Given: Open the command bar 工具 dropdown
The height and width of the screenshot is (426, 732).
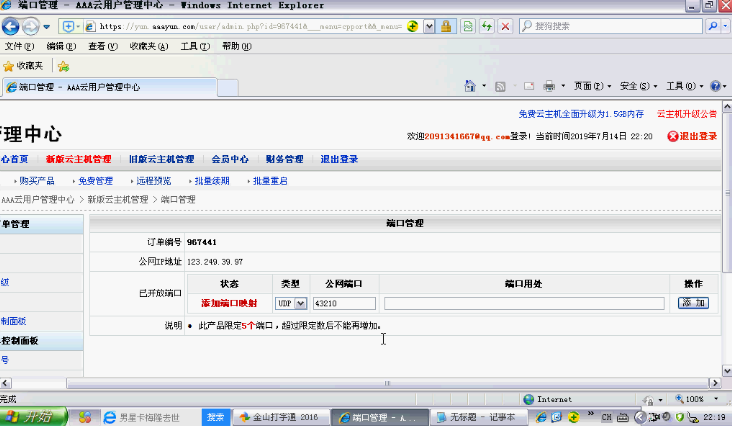Looking at the screenshot, I should point(684,86).
